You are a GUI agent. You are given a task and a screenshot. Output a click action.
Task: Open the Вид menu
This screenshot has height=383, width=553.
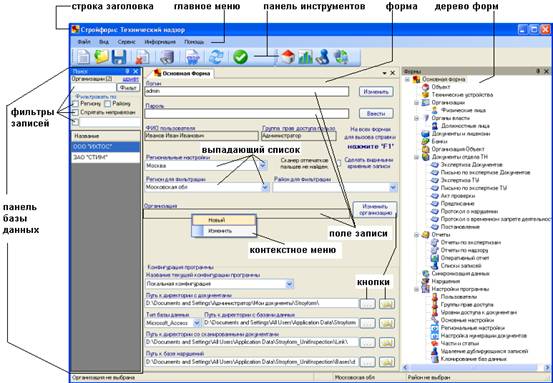click(104, 42)
